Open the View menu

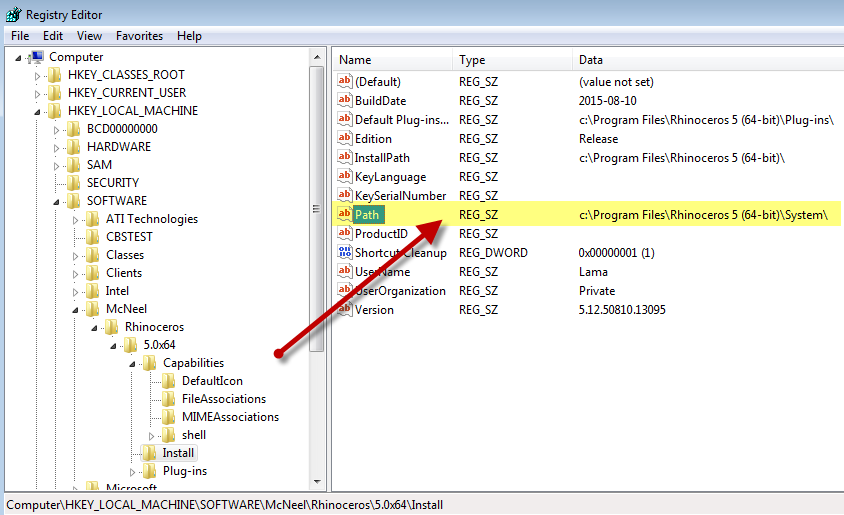pyautogui.click(x=89, y=36)
